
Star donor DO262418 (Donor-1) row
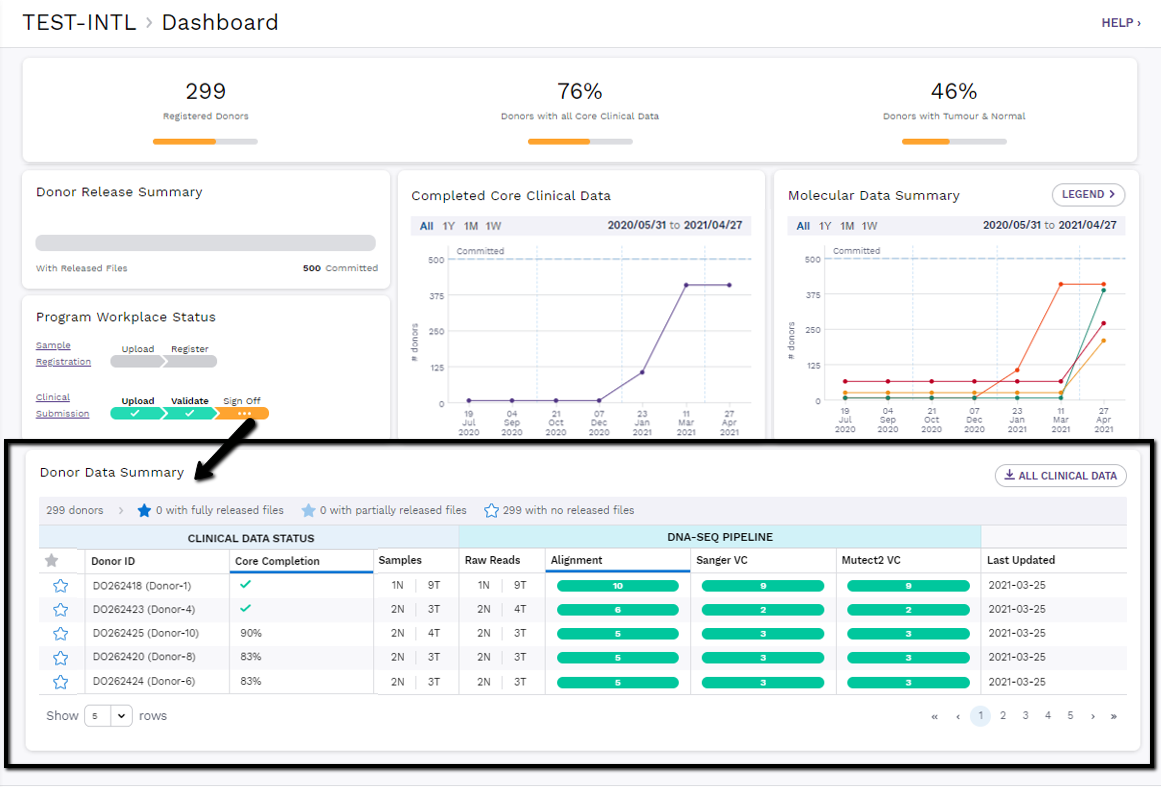point(61,586)
